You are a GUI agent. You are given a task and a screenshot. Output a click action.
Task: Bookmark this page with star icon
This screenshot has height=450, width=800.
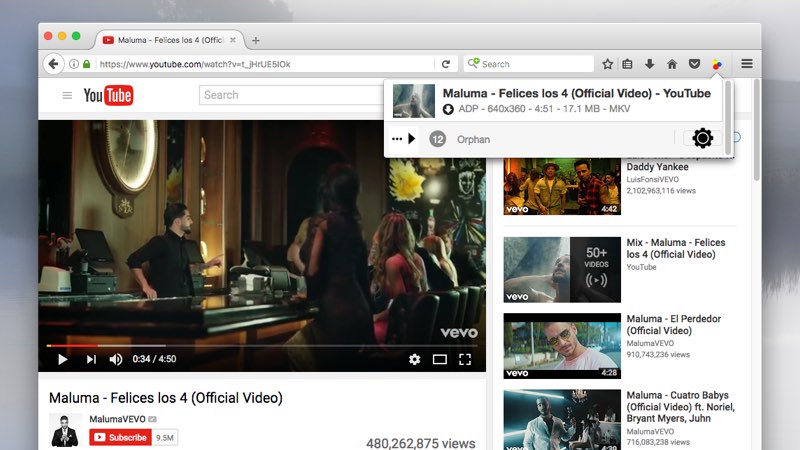click(x=607, y=64)
